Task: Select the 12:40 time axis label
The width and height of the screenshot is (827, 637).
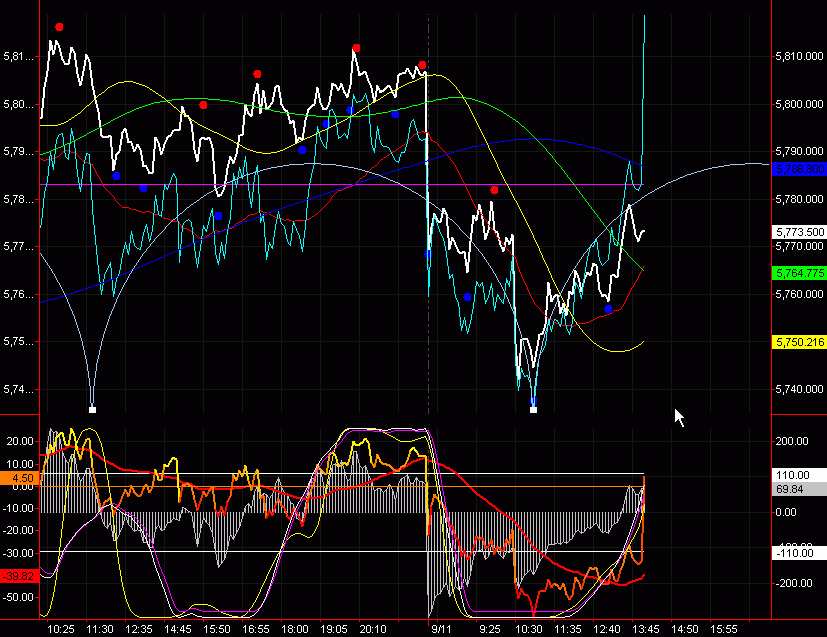Action: (607, 629)
